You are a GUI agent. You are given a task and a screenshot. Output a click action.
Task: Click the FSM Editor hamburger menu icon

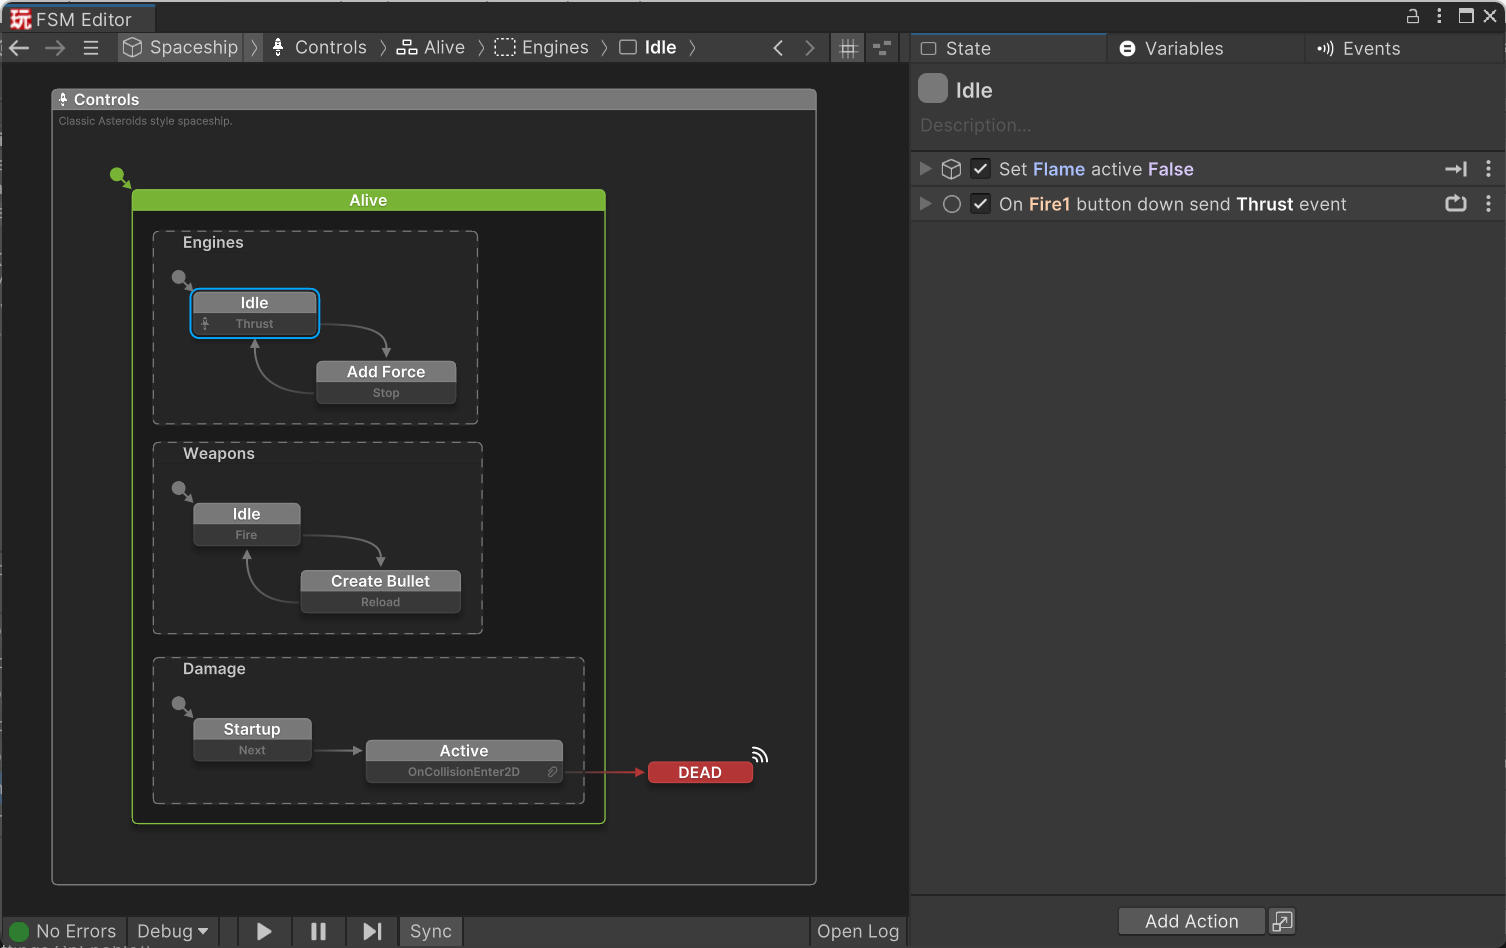tap(91, 47)
